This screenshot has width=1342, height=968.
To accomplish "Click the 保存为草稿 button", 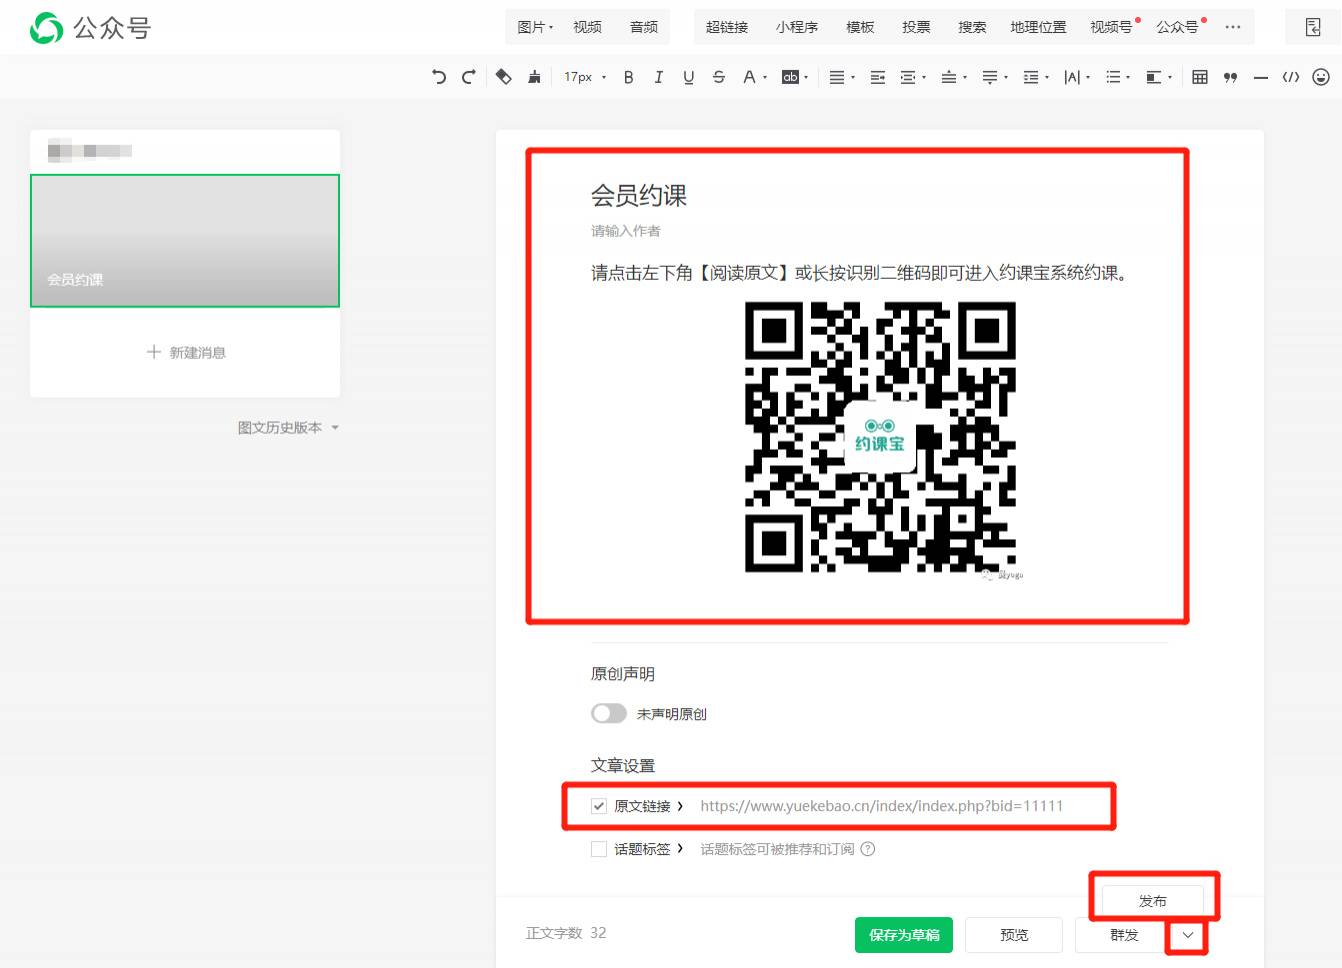I will 904,935.
